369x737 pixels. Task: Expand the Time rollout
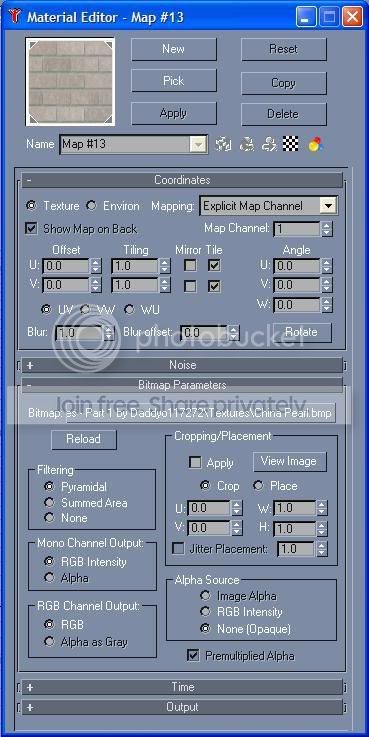click(x=182, y=687)
